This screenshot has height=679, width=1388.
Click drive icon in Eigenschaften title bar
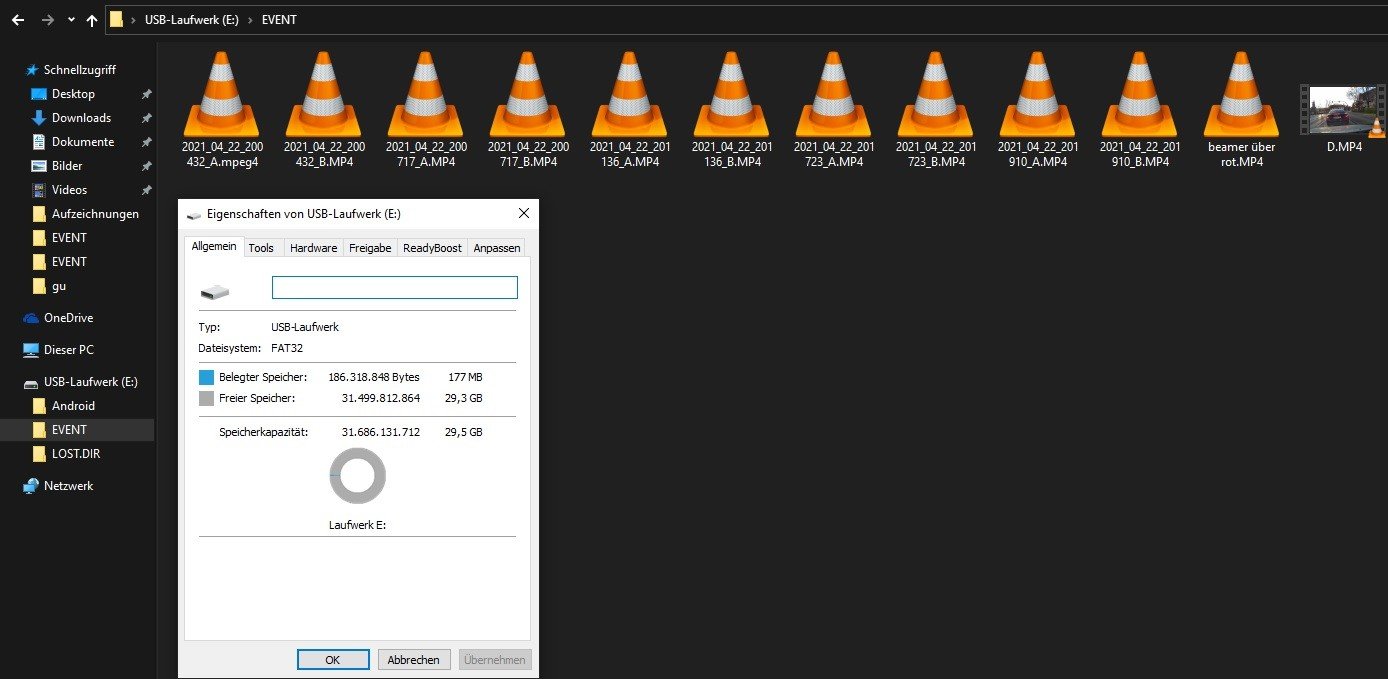[194, 214]
